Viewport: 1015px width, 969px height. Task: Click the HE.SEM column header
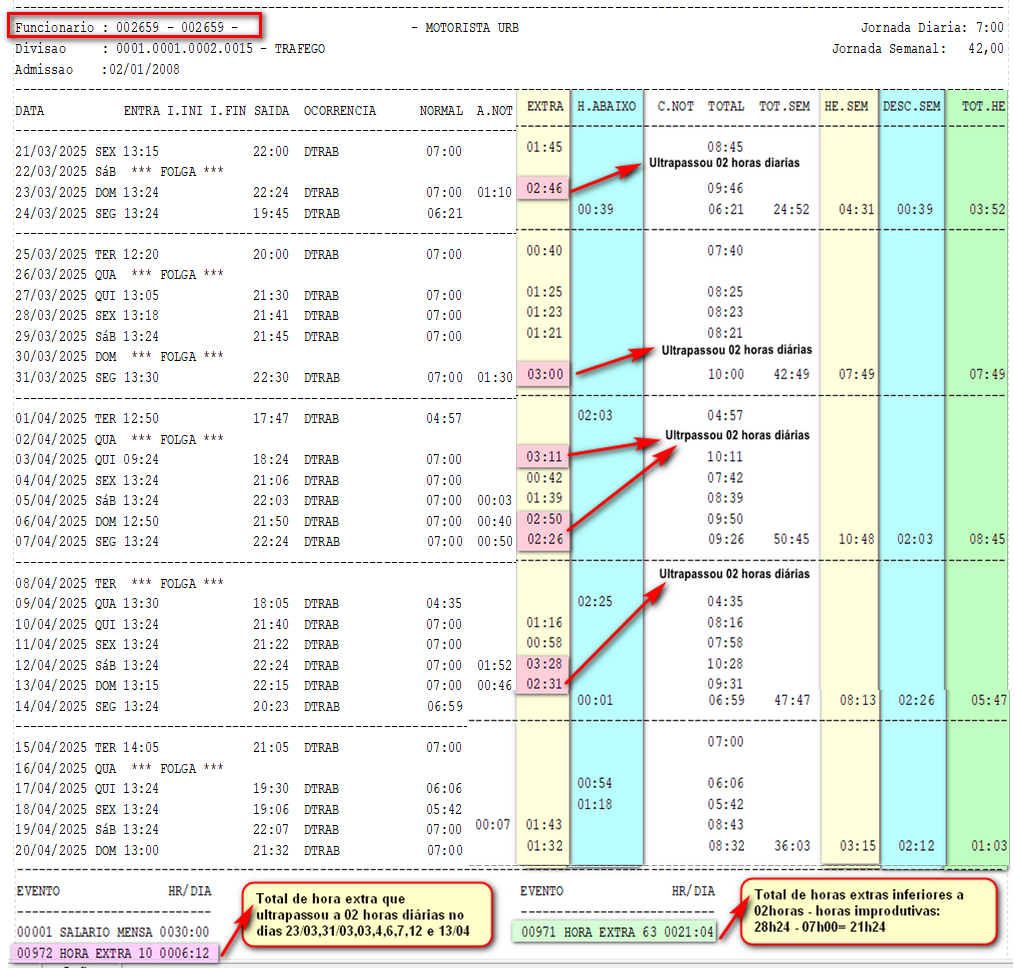pyautogui.click(x=846, y=106)
